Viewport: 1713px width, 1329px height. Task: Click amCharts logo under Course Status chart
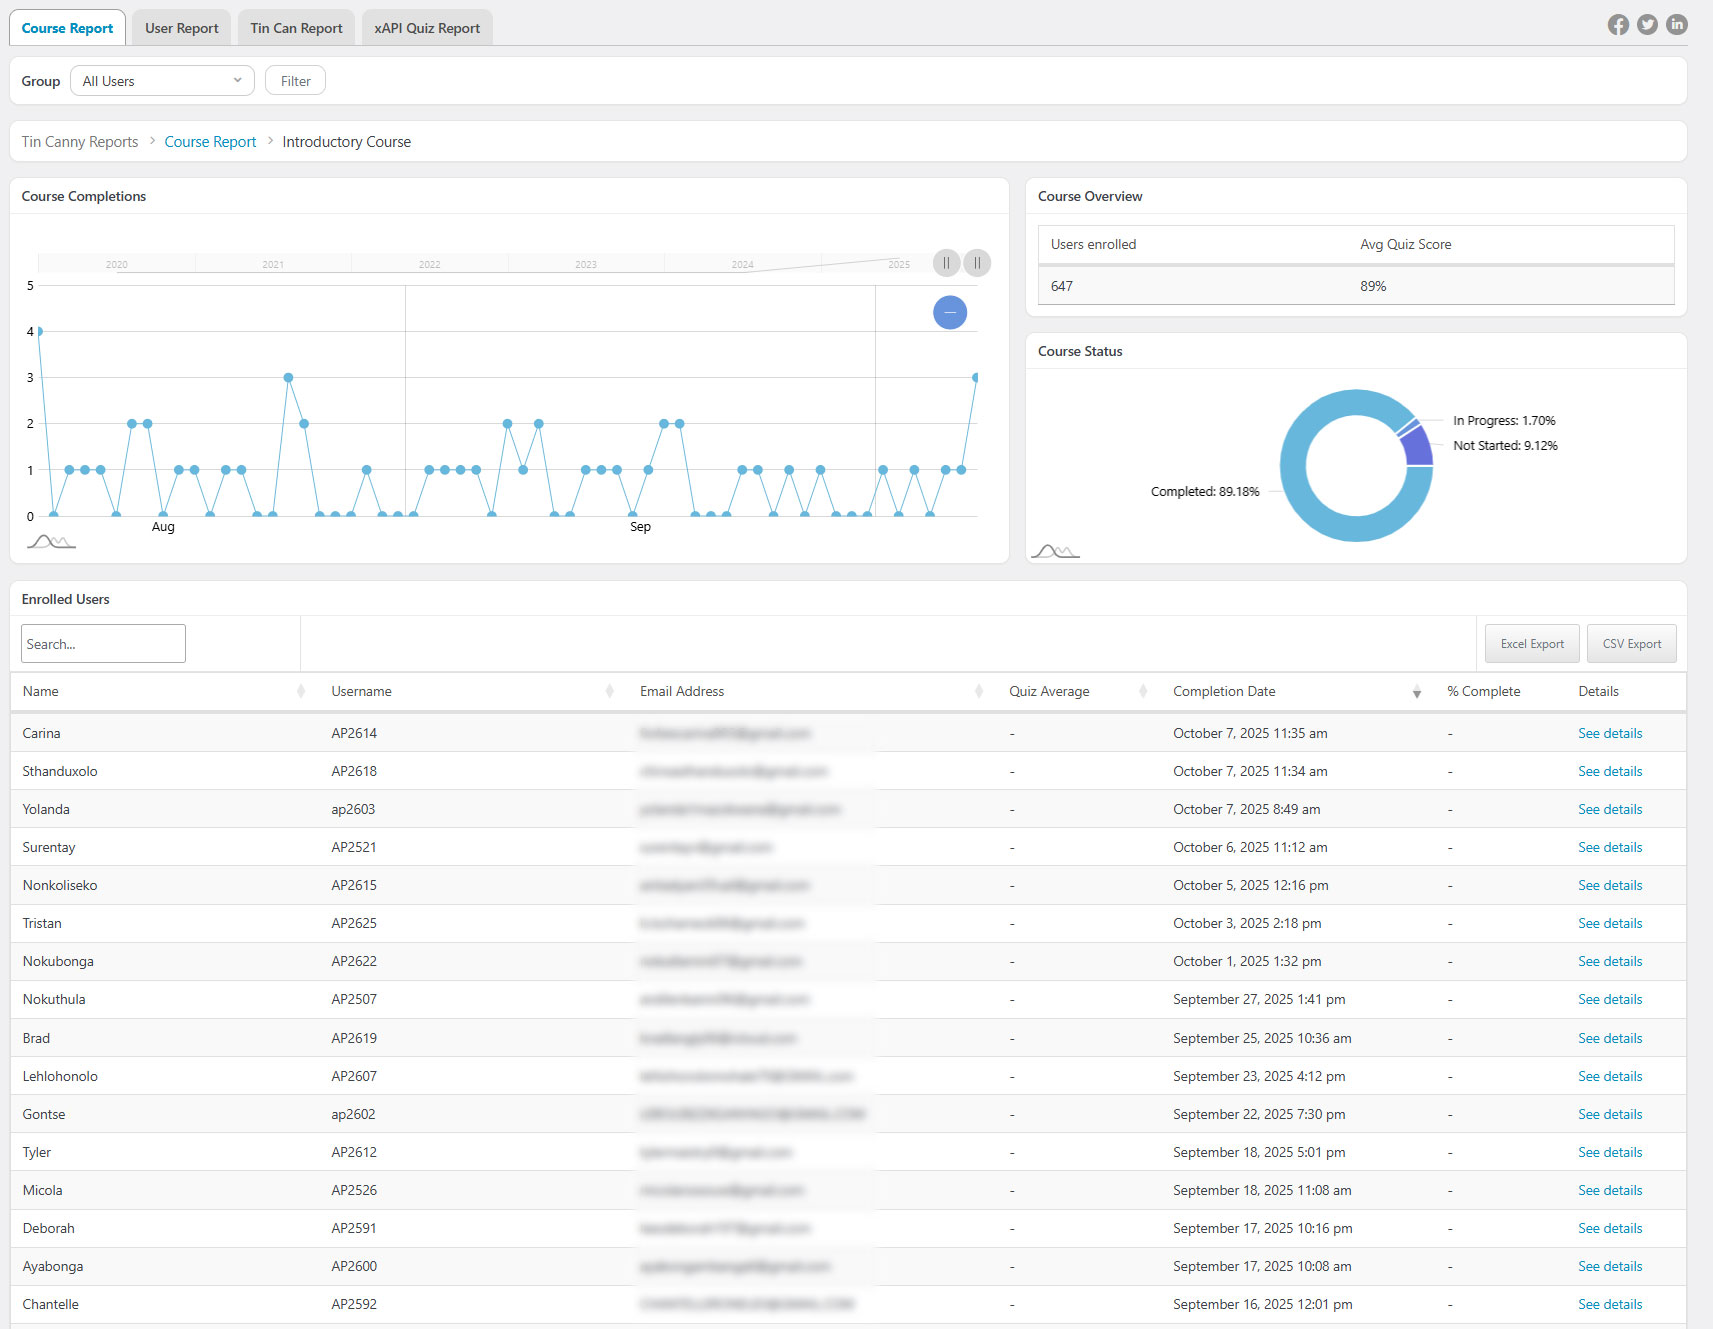(1055, 551)
